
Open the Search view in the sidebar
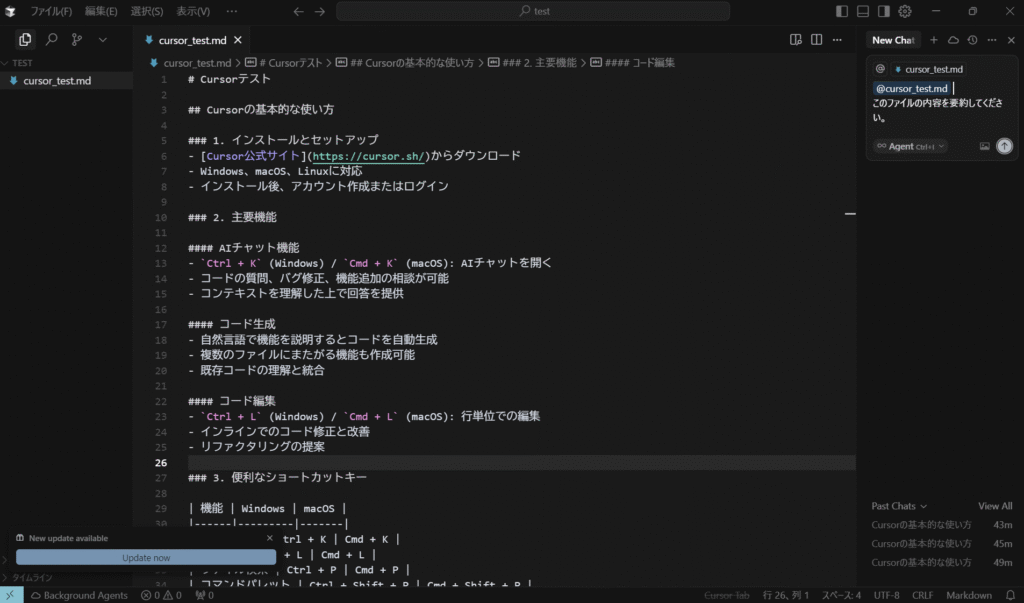pos(51,40)
